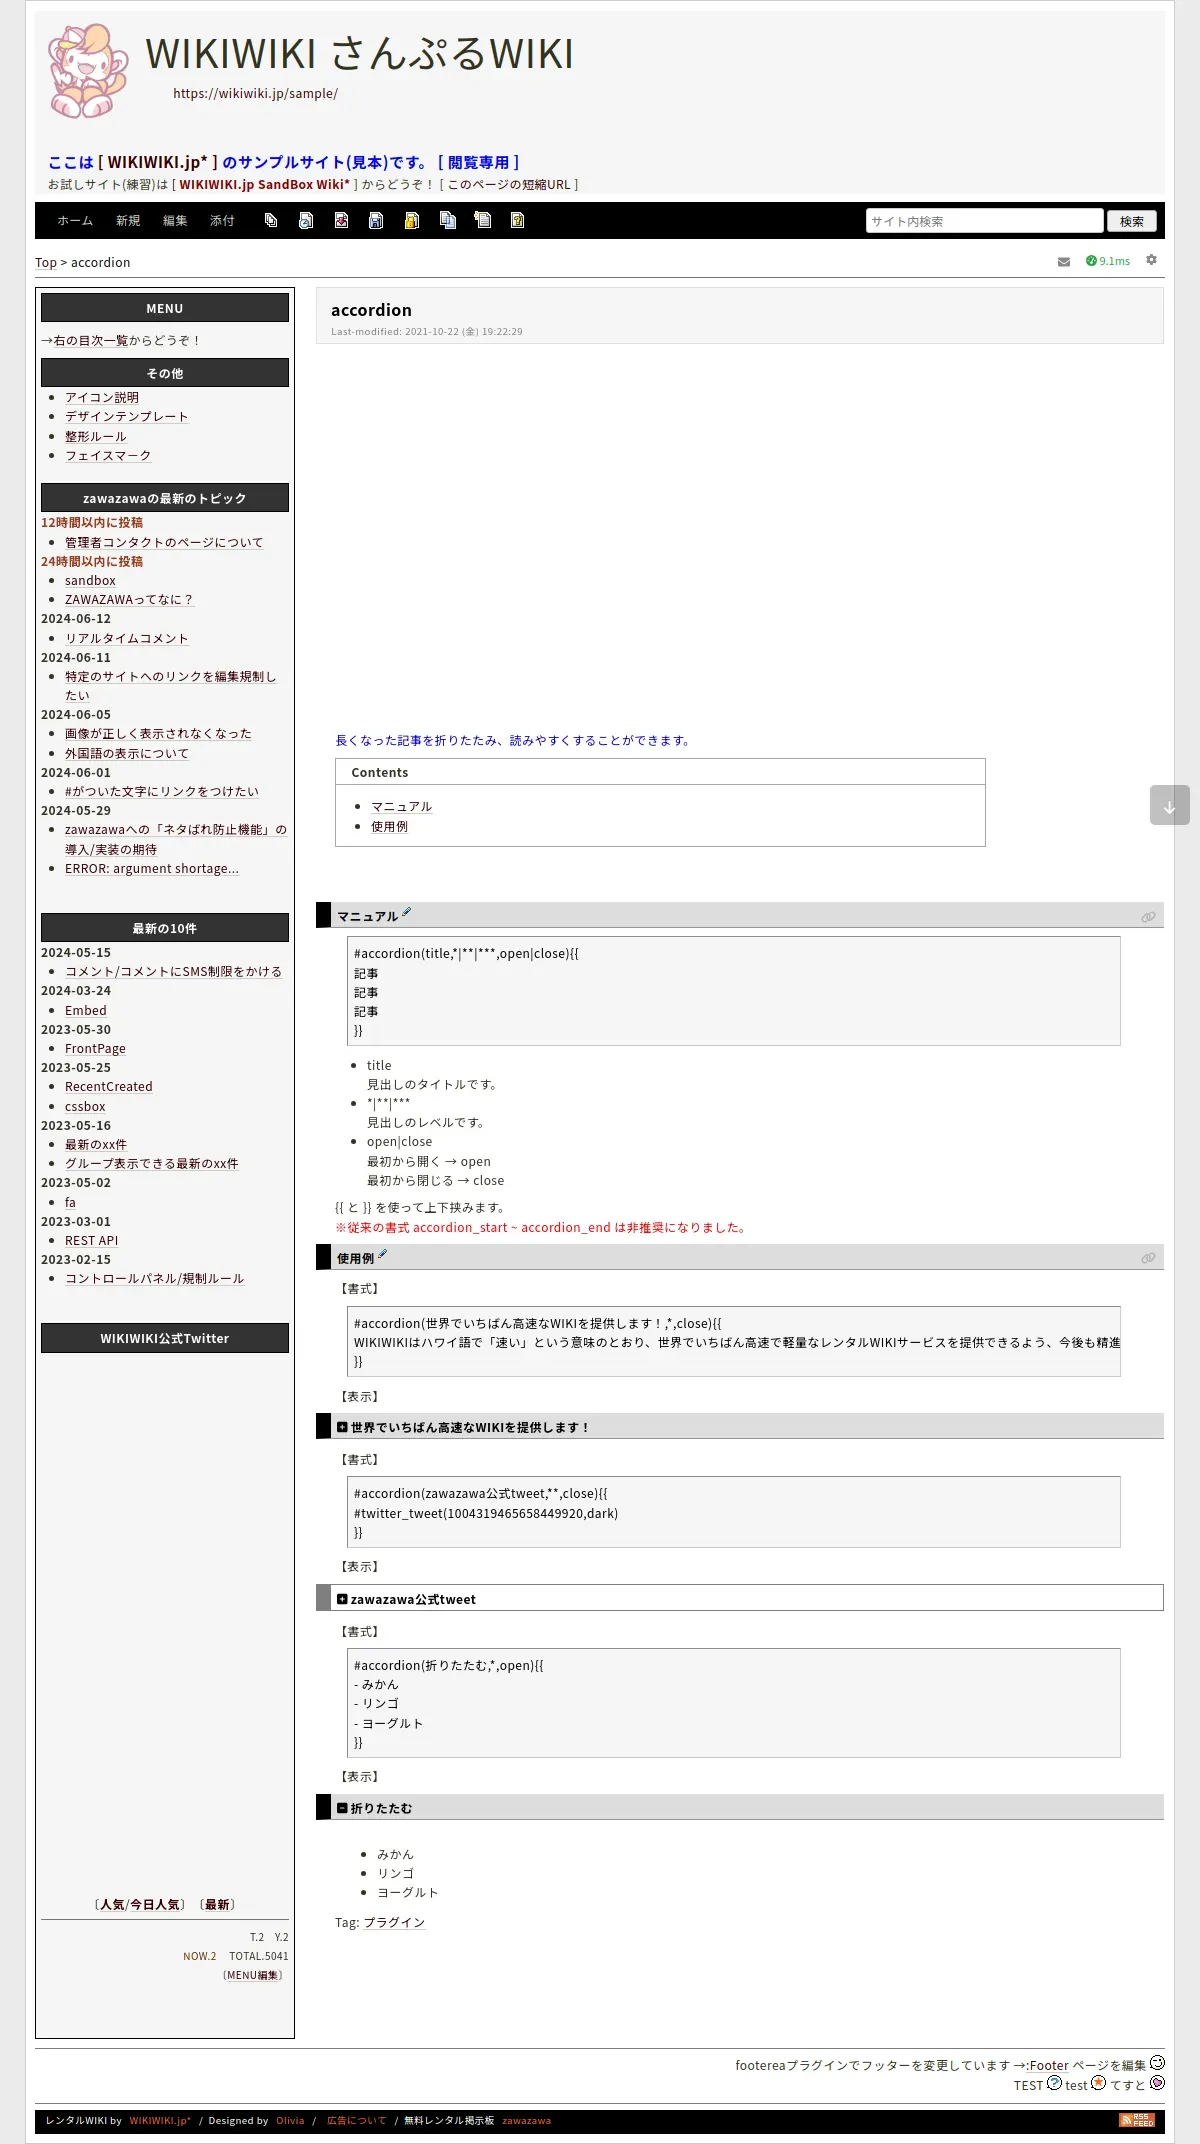Open the gear settings icon at top right
1200x2144 pixels.
click(x=1151, y=260)
